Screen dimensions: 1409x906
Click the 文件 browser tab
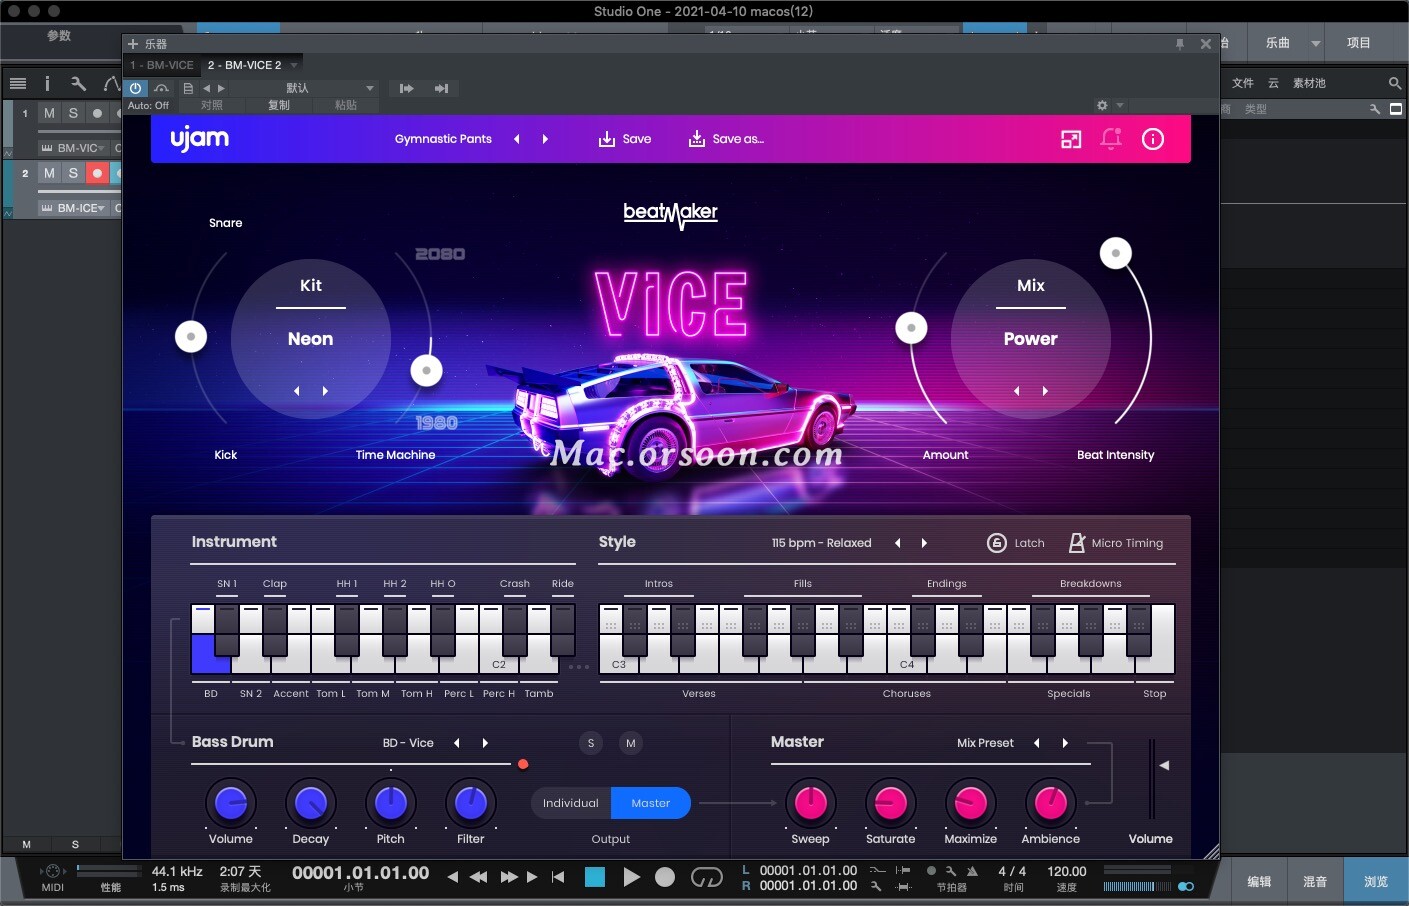(1243, 83)
